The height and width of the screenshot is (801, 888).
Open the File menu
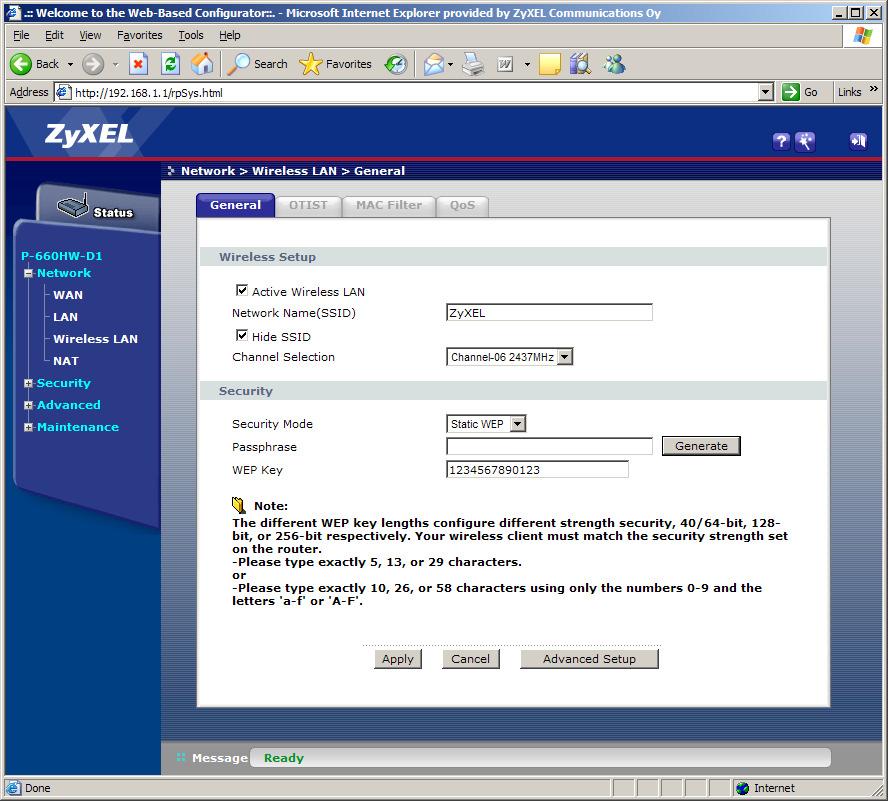click(x=21, y=35)
